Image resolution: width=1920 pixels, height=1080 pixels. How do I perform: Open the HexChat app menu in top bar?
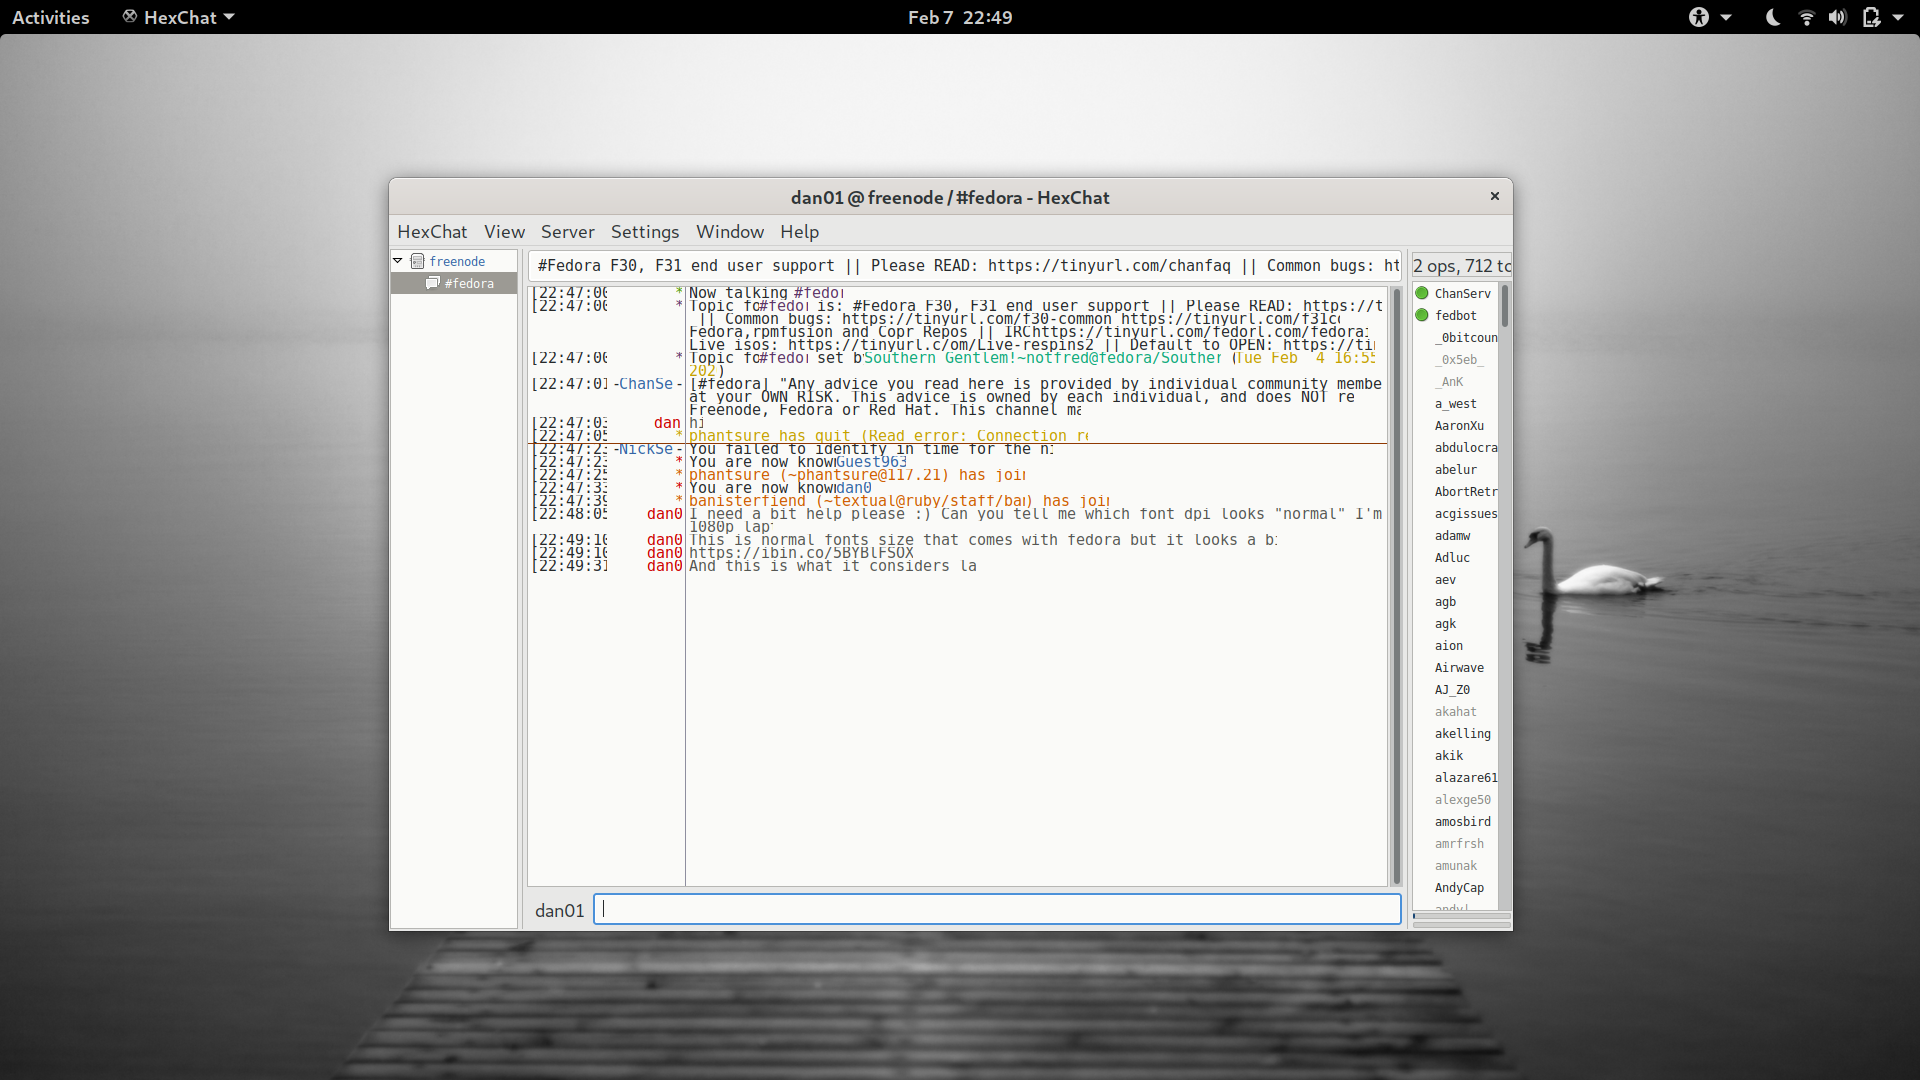pos(179,17)
